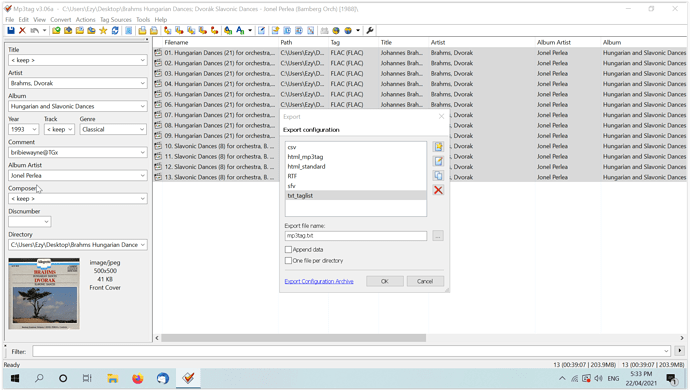
Task: Open the Convert menu
Action: pos(61,20)
